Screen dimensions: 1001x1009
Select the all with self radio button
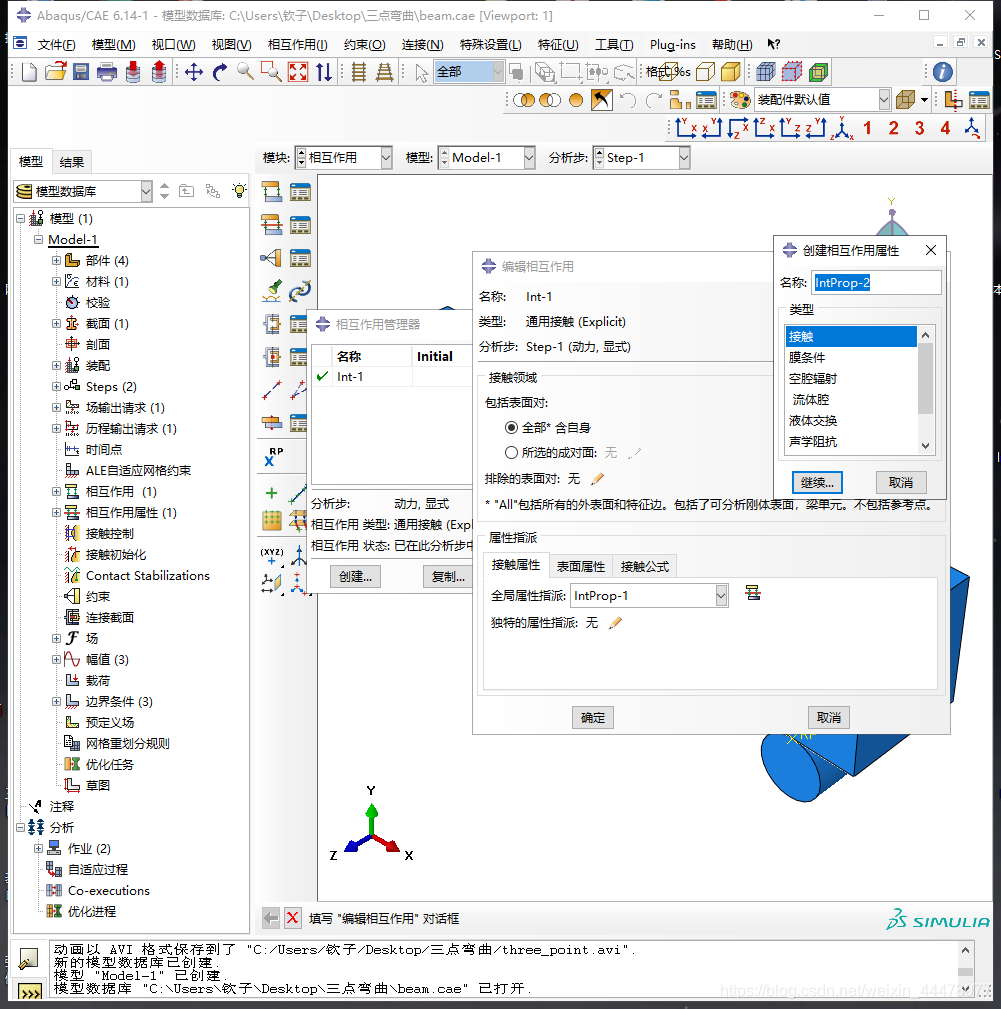pyautogui.click(x=511, y=428)
